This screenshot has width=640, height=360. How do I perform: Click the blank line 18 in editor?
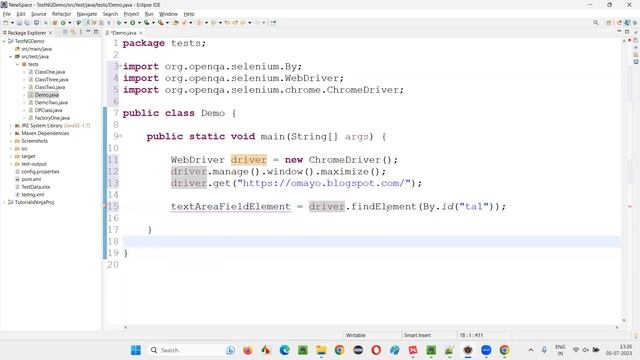point(371,242)
